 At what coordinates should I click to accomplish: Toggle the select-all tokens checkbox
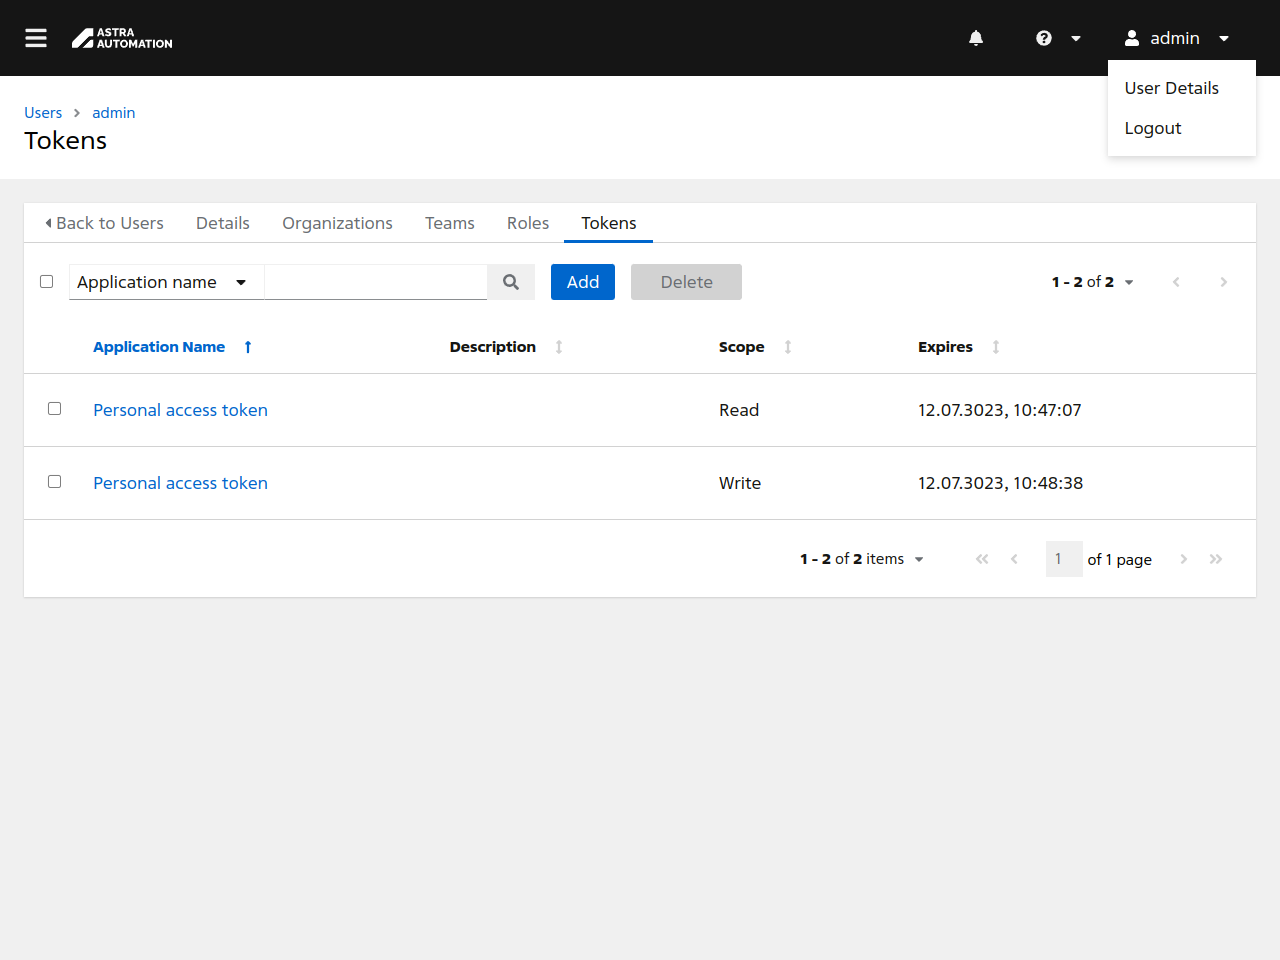[46, 281]
